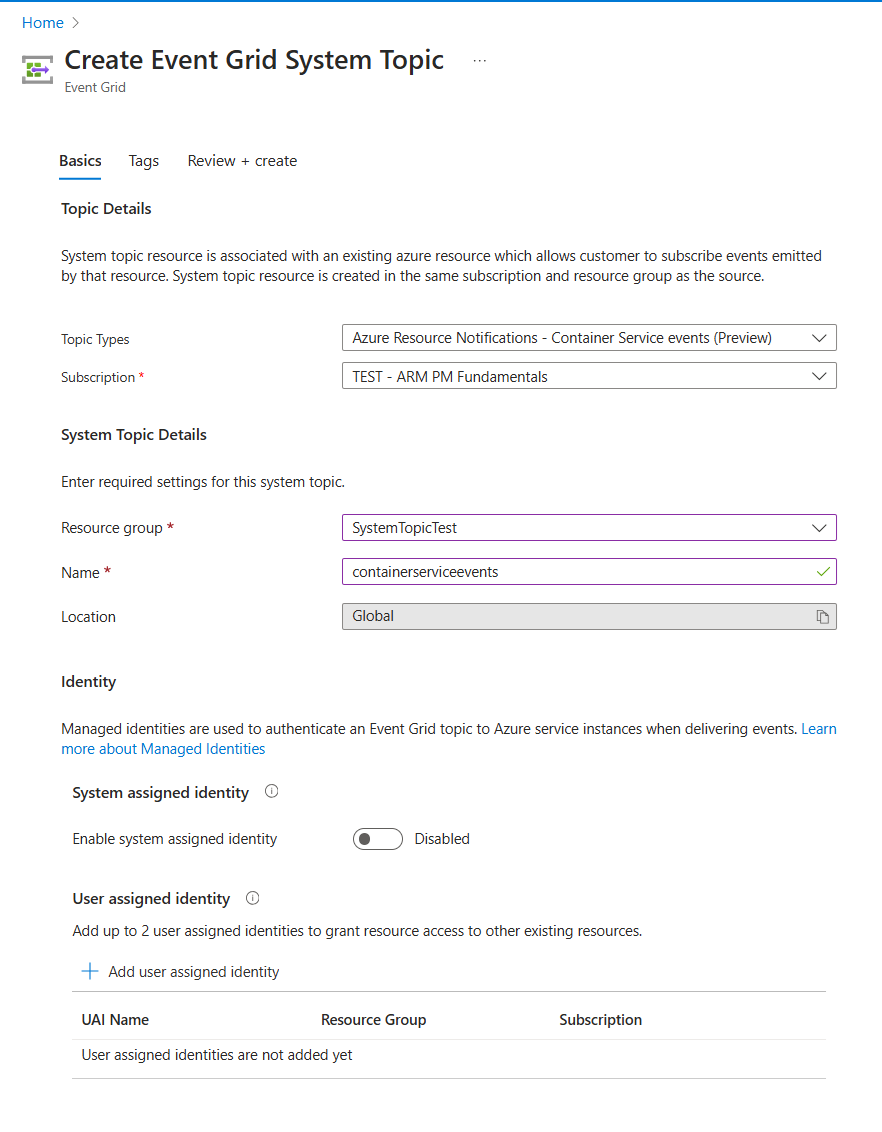Click the Name input field
Image resolution: width=882 pixels, height=1132 pixels.
[575, 572]
